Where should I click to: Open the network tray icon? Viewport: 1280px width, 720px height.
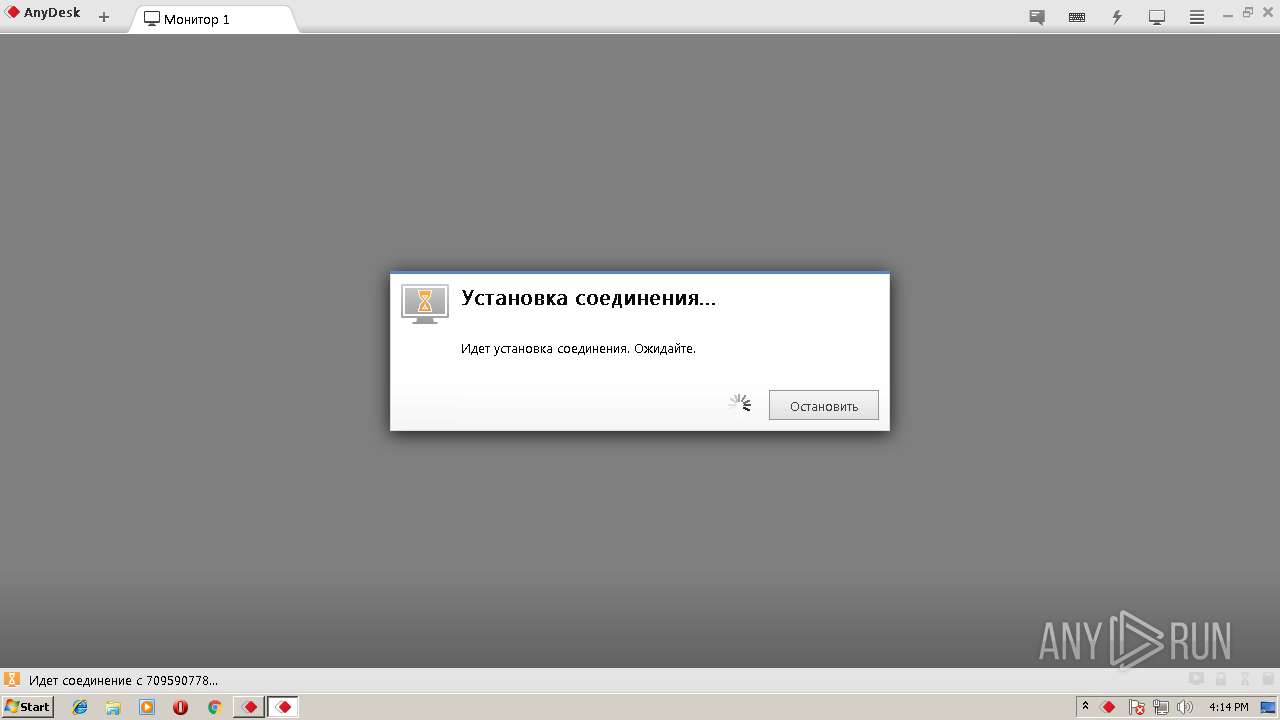tap(1161, 707)
